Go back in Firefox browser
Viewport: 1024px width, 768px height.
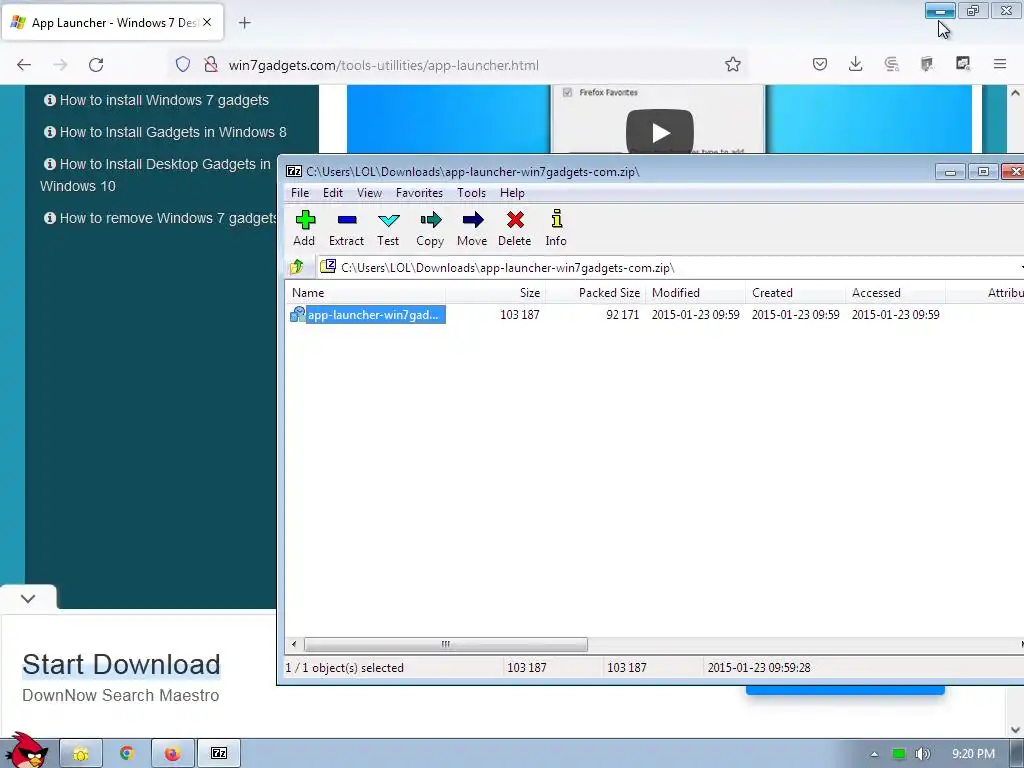tap(24, 65)
